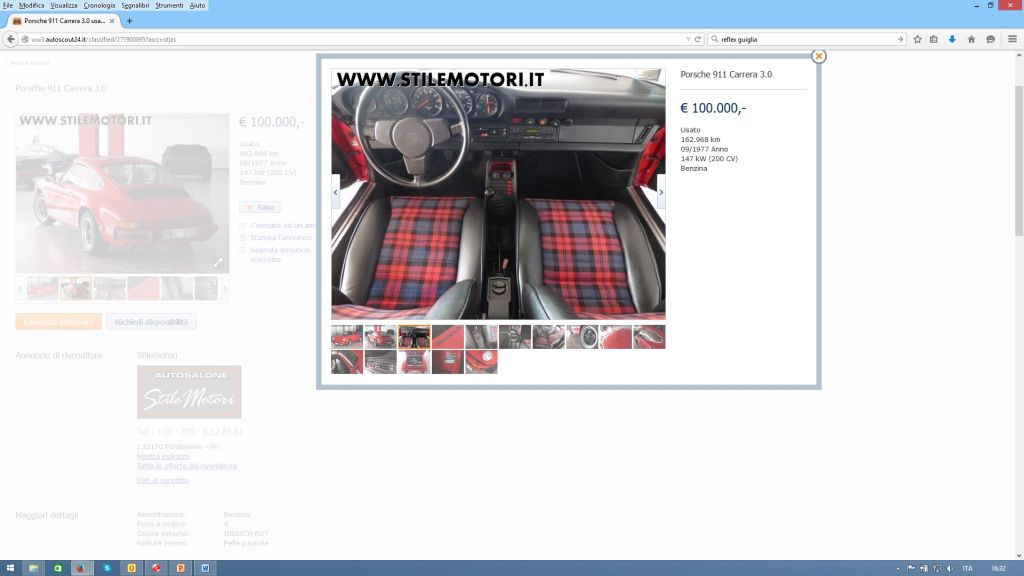Screen dimensions: 1024x576
Task: Open Word from the taskbar
Action: tap(205, 568)
